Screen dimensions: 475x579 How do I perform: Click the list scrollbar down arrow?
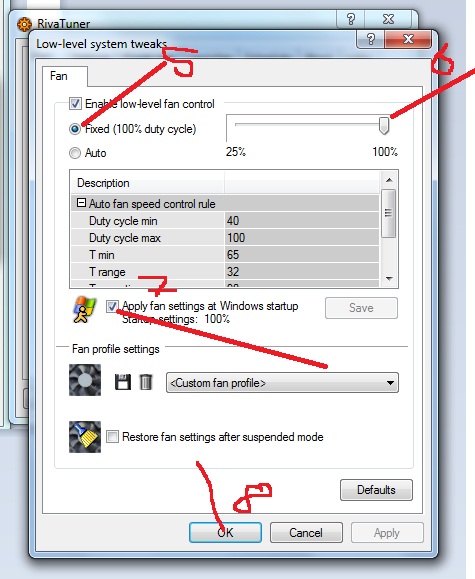(x=389, y=278)
